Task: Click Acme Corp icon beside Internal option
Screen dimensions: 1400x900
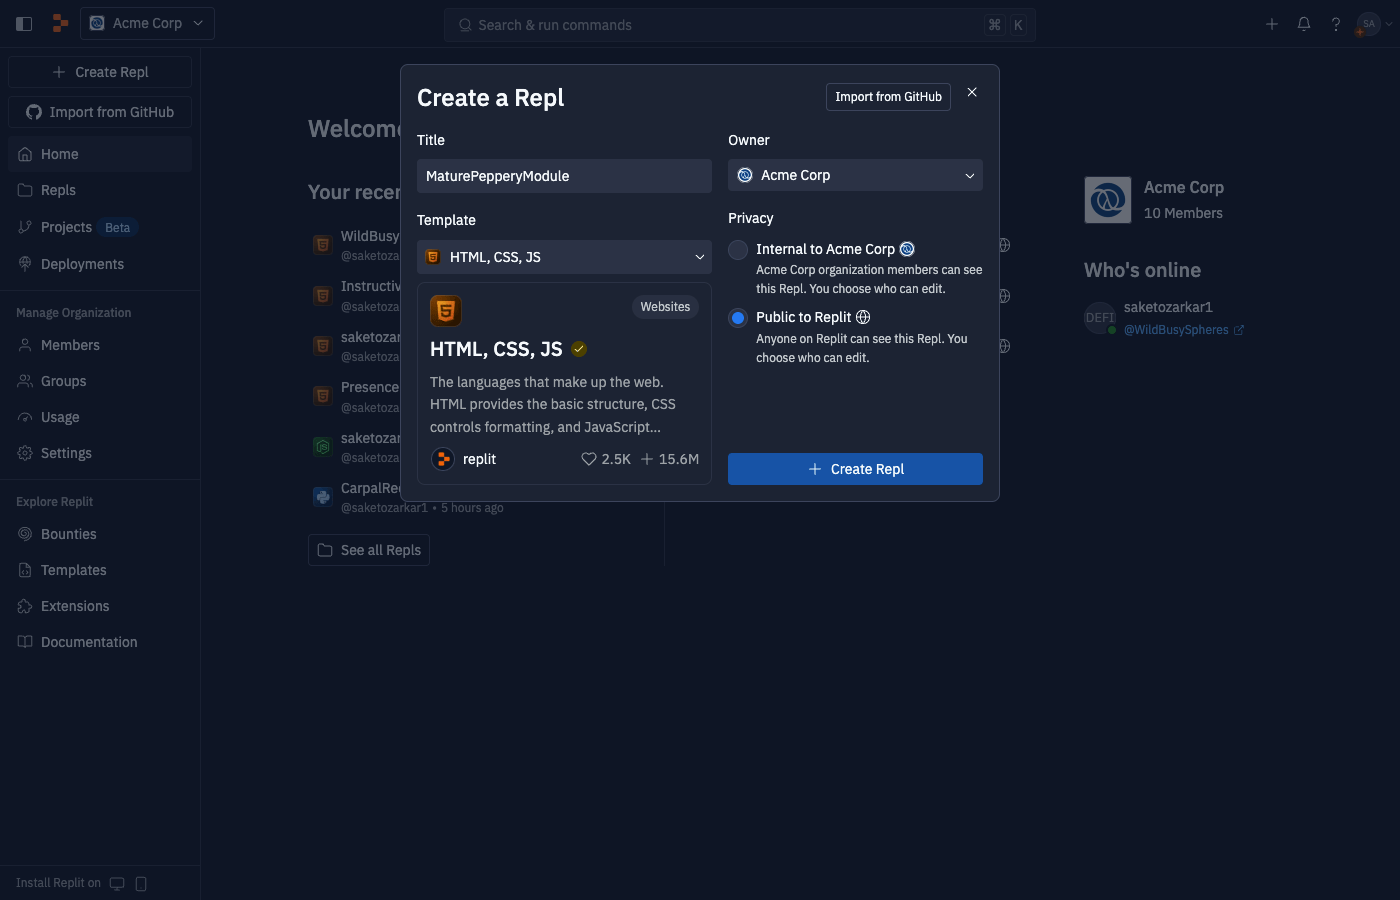Action: pyautogui.click(x=907, y=249)
